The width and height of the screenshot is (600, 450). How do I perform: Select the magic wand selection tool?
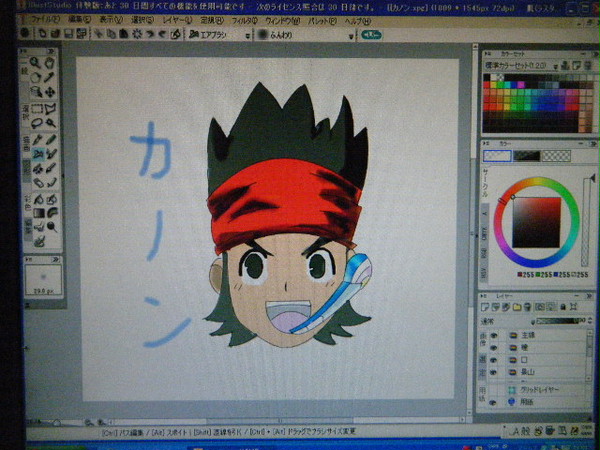[50, 123]
